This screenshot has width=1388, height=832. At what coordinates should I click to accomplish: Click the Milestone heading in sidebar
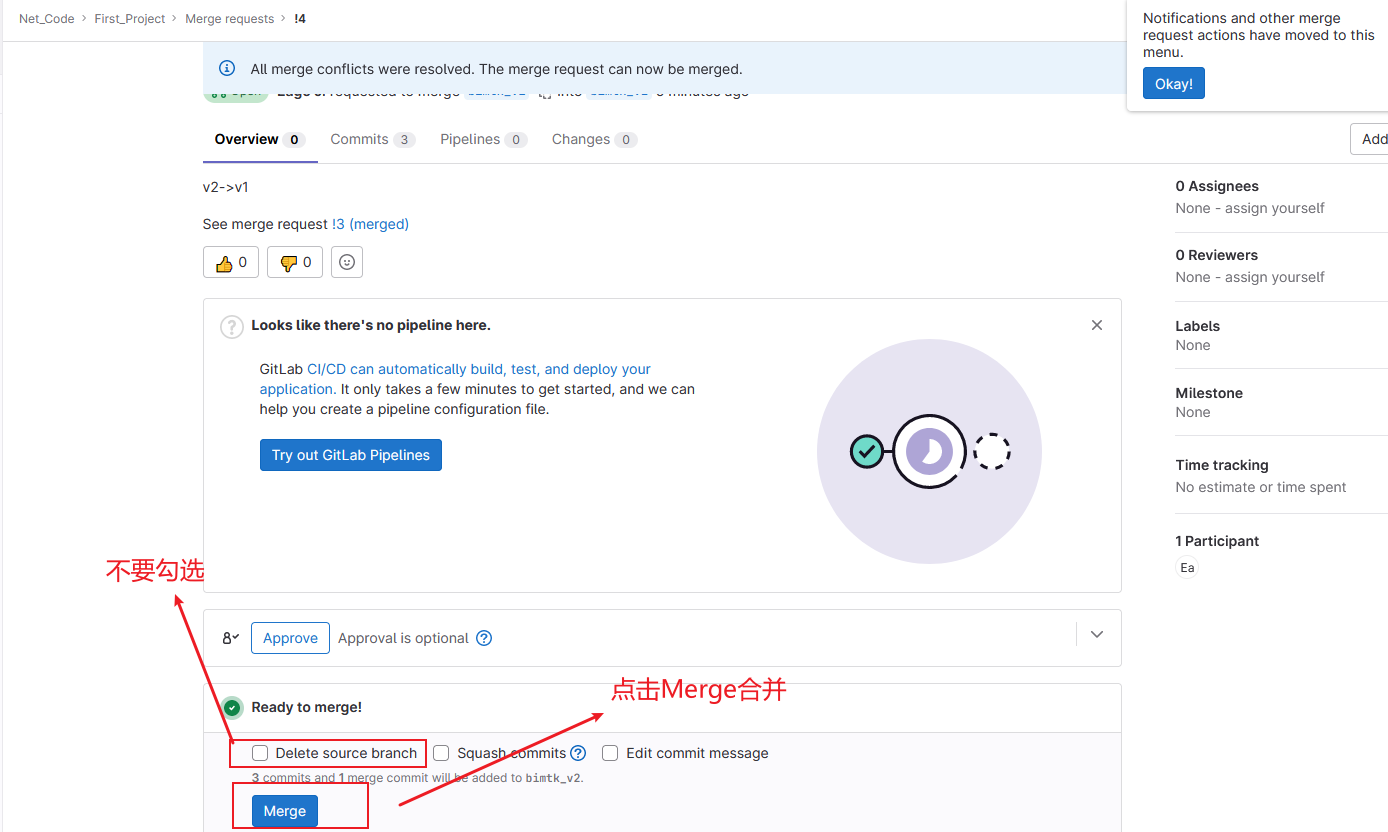[1209, 393]
